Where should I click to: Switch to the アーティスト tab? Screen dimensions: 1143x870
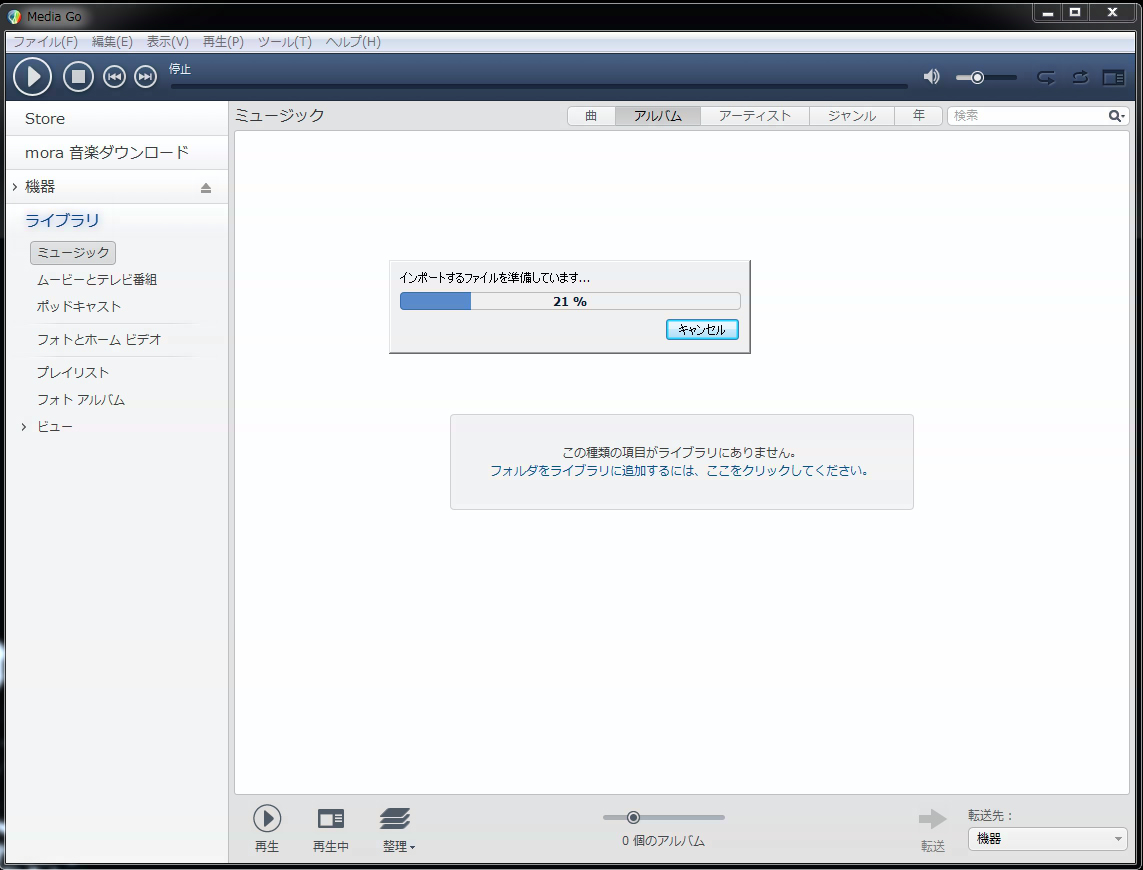(754, 116)
